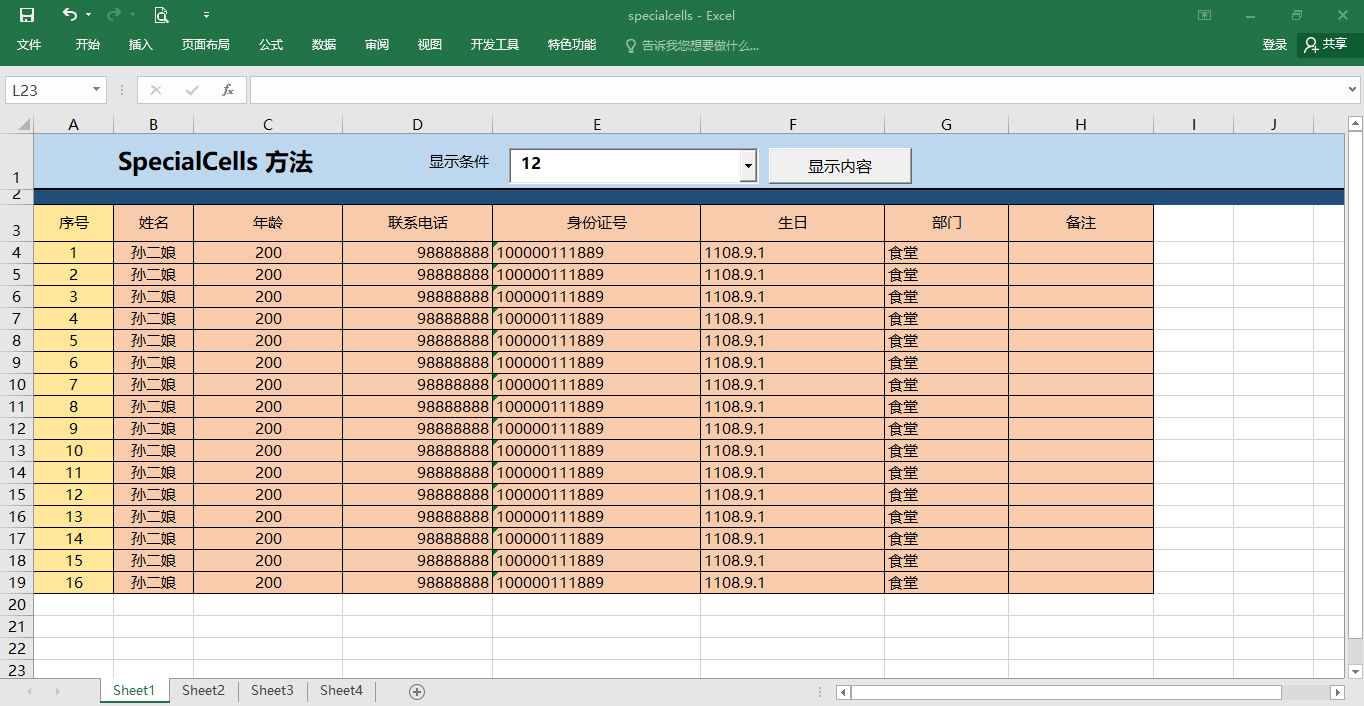This screenshot has width=1364, height=706.
Task: Click the horizontal scrollbar right arrow
Action: [1337, 692]
